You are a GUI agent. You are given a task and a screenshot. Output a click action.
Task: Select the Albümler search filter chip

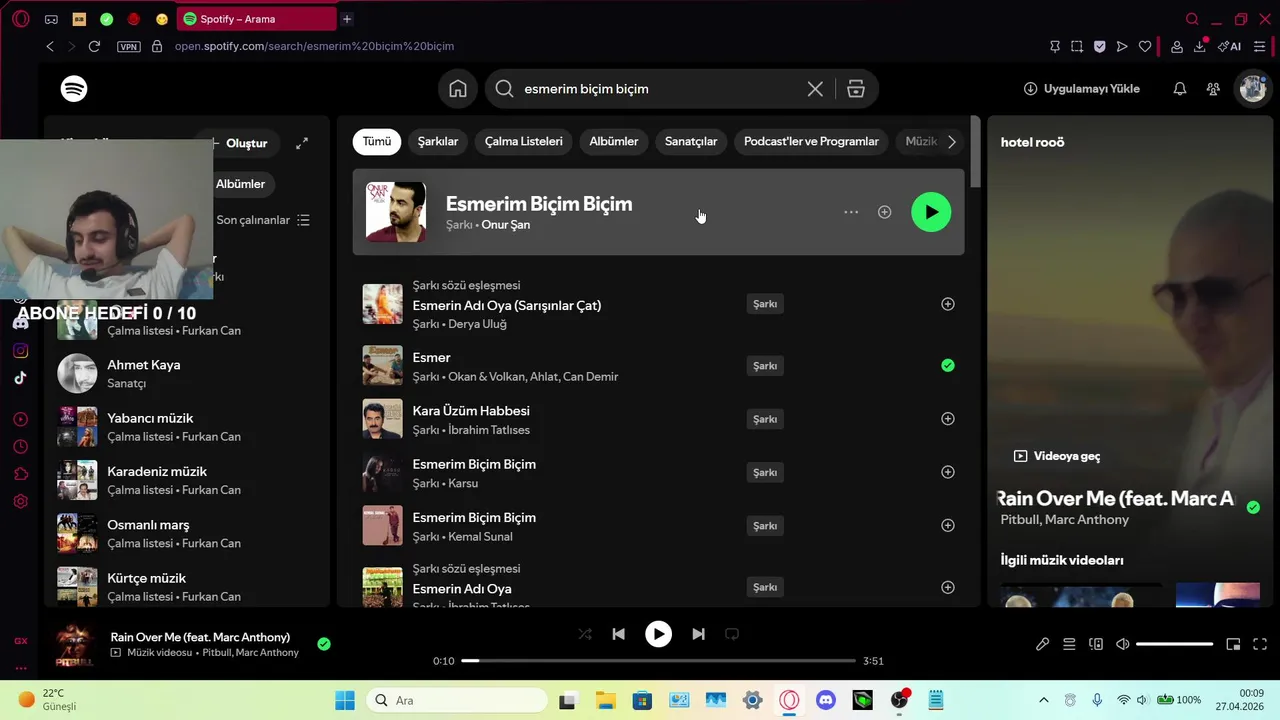pyautogui.click(x=614, y=142)
